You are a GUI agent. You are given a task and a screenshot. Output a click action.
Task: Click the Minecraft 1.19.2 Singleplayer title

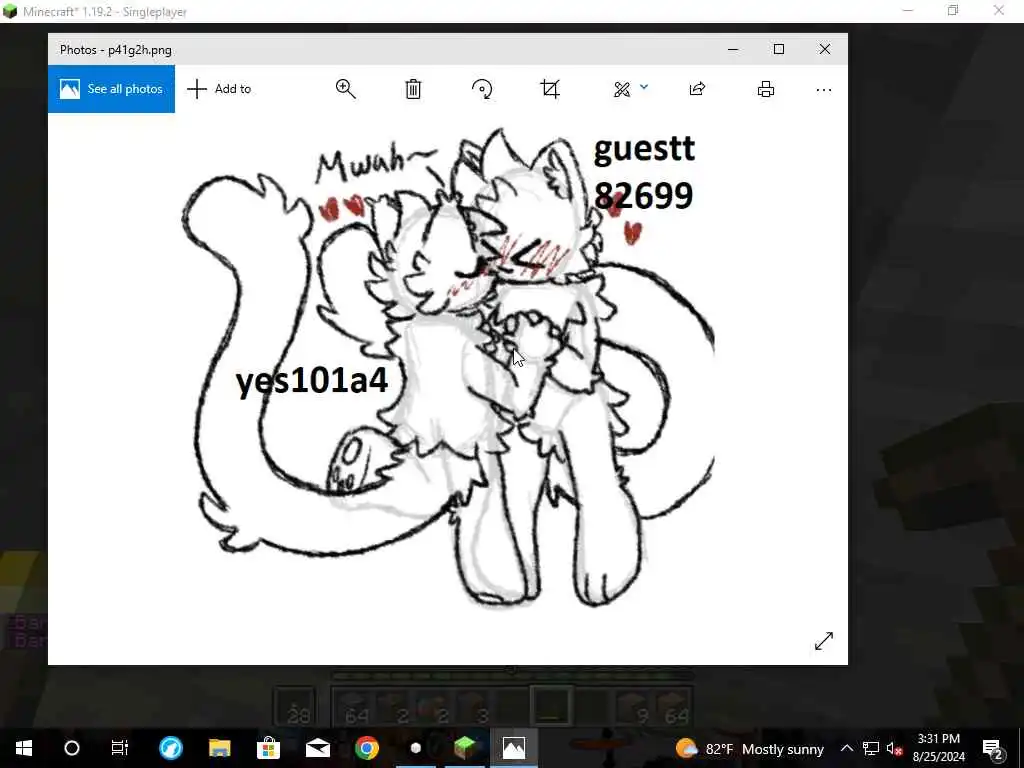pos(105,12)
